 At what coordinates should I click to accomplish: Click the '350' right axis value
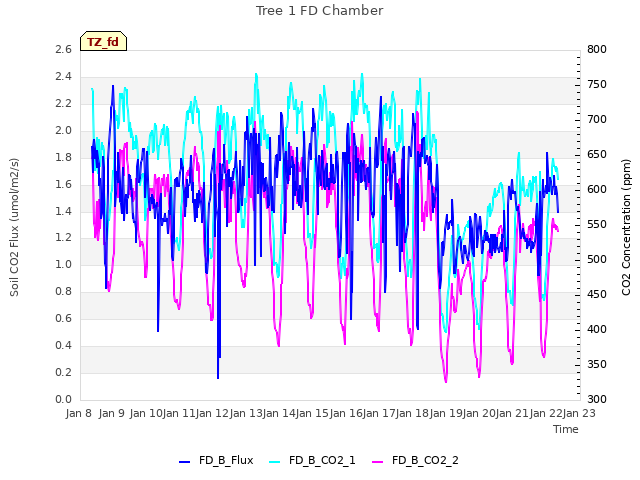point(597,364)
